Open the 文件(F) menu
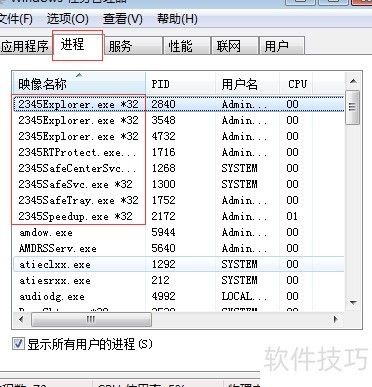The width and height of the screenshot is (372, 387). click(16, 19)
